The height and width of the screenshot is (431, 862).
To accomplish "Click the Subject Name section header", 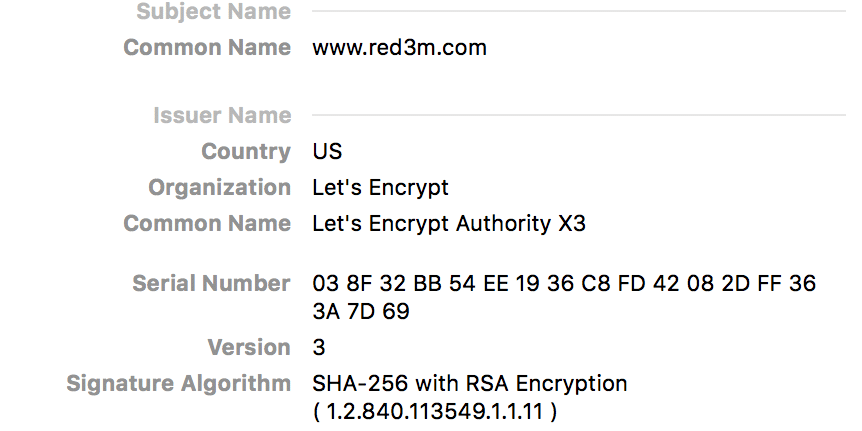I will [x=213, y=12].
